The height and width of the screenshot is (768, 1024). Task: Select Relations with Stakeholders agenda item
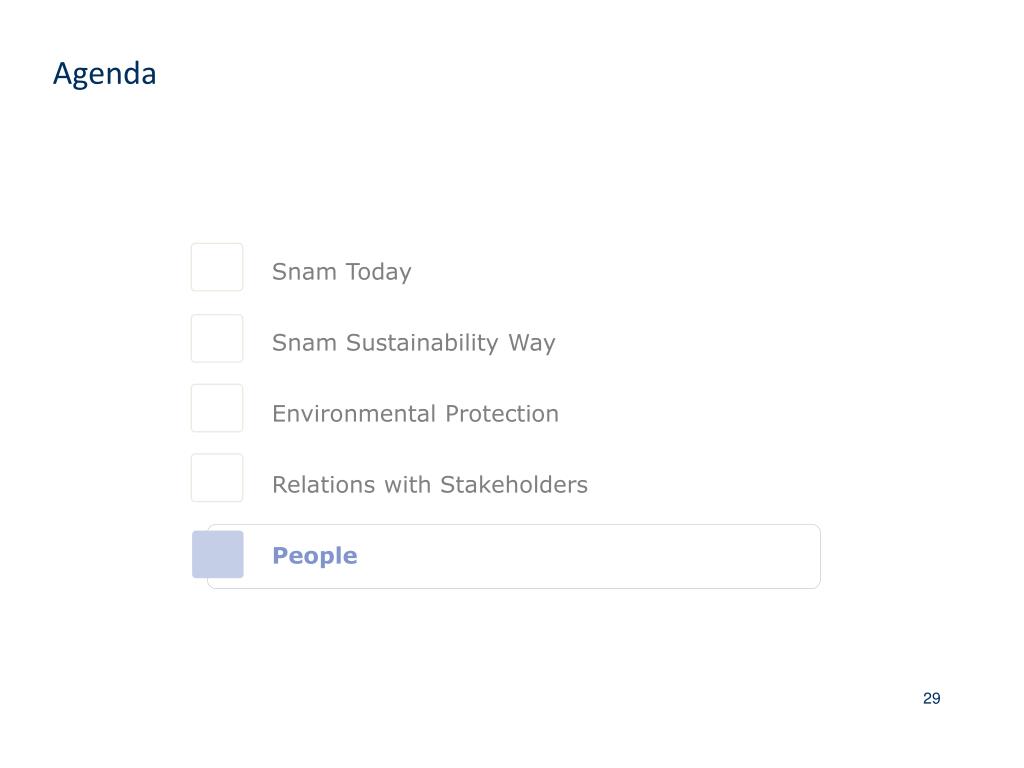click(430, 485)
